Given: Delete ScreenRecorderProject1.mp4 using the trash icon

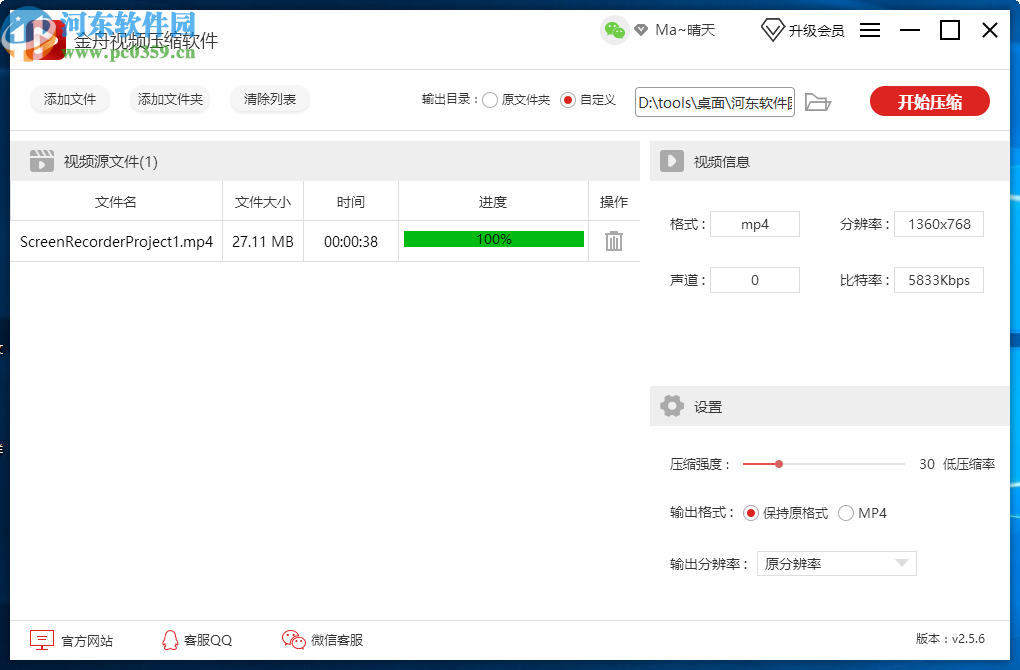Looking at the screenshot, I should [613, 240].
